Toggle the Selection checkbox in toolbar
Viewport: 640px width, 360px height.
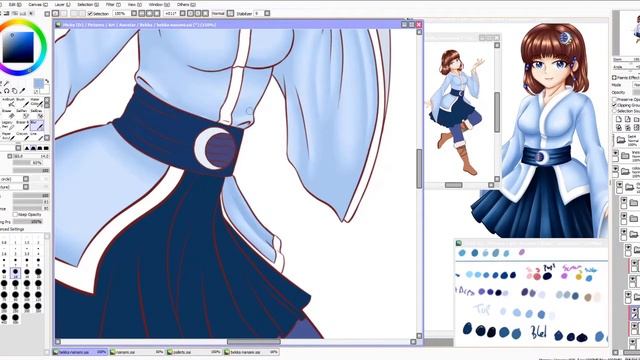pyautogui.click(x=90, y=13)
